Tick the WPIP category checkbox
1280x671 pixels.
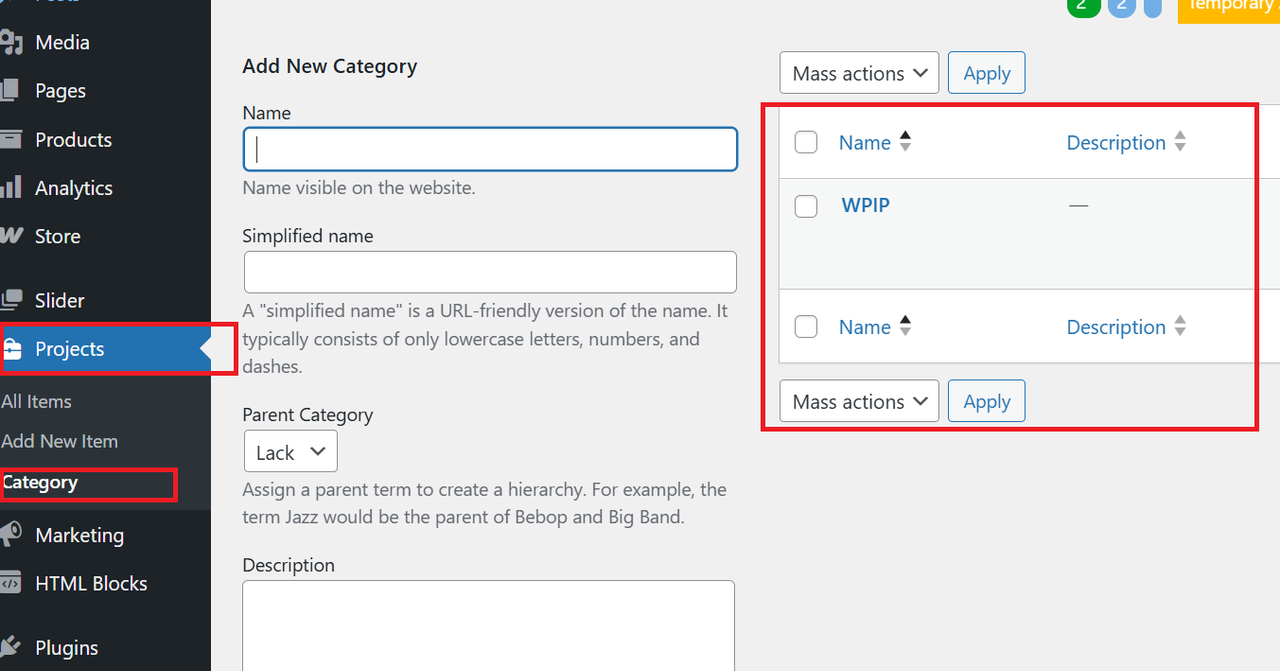(x=806, y=206)
